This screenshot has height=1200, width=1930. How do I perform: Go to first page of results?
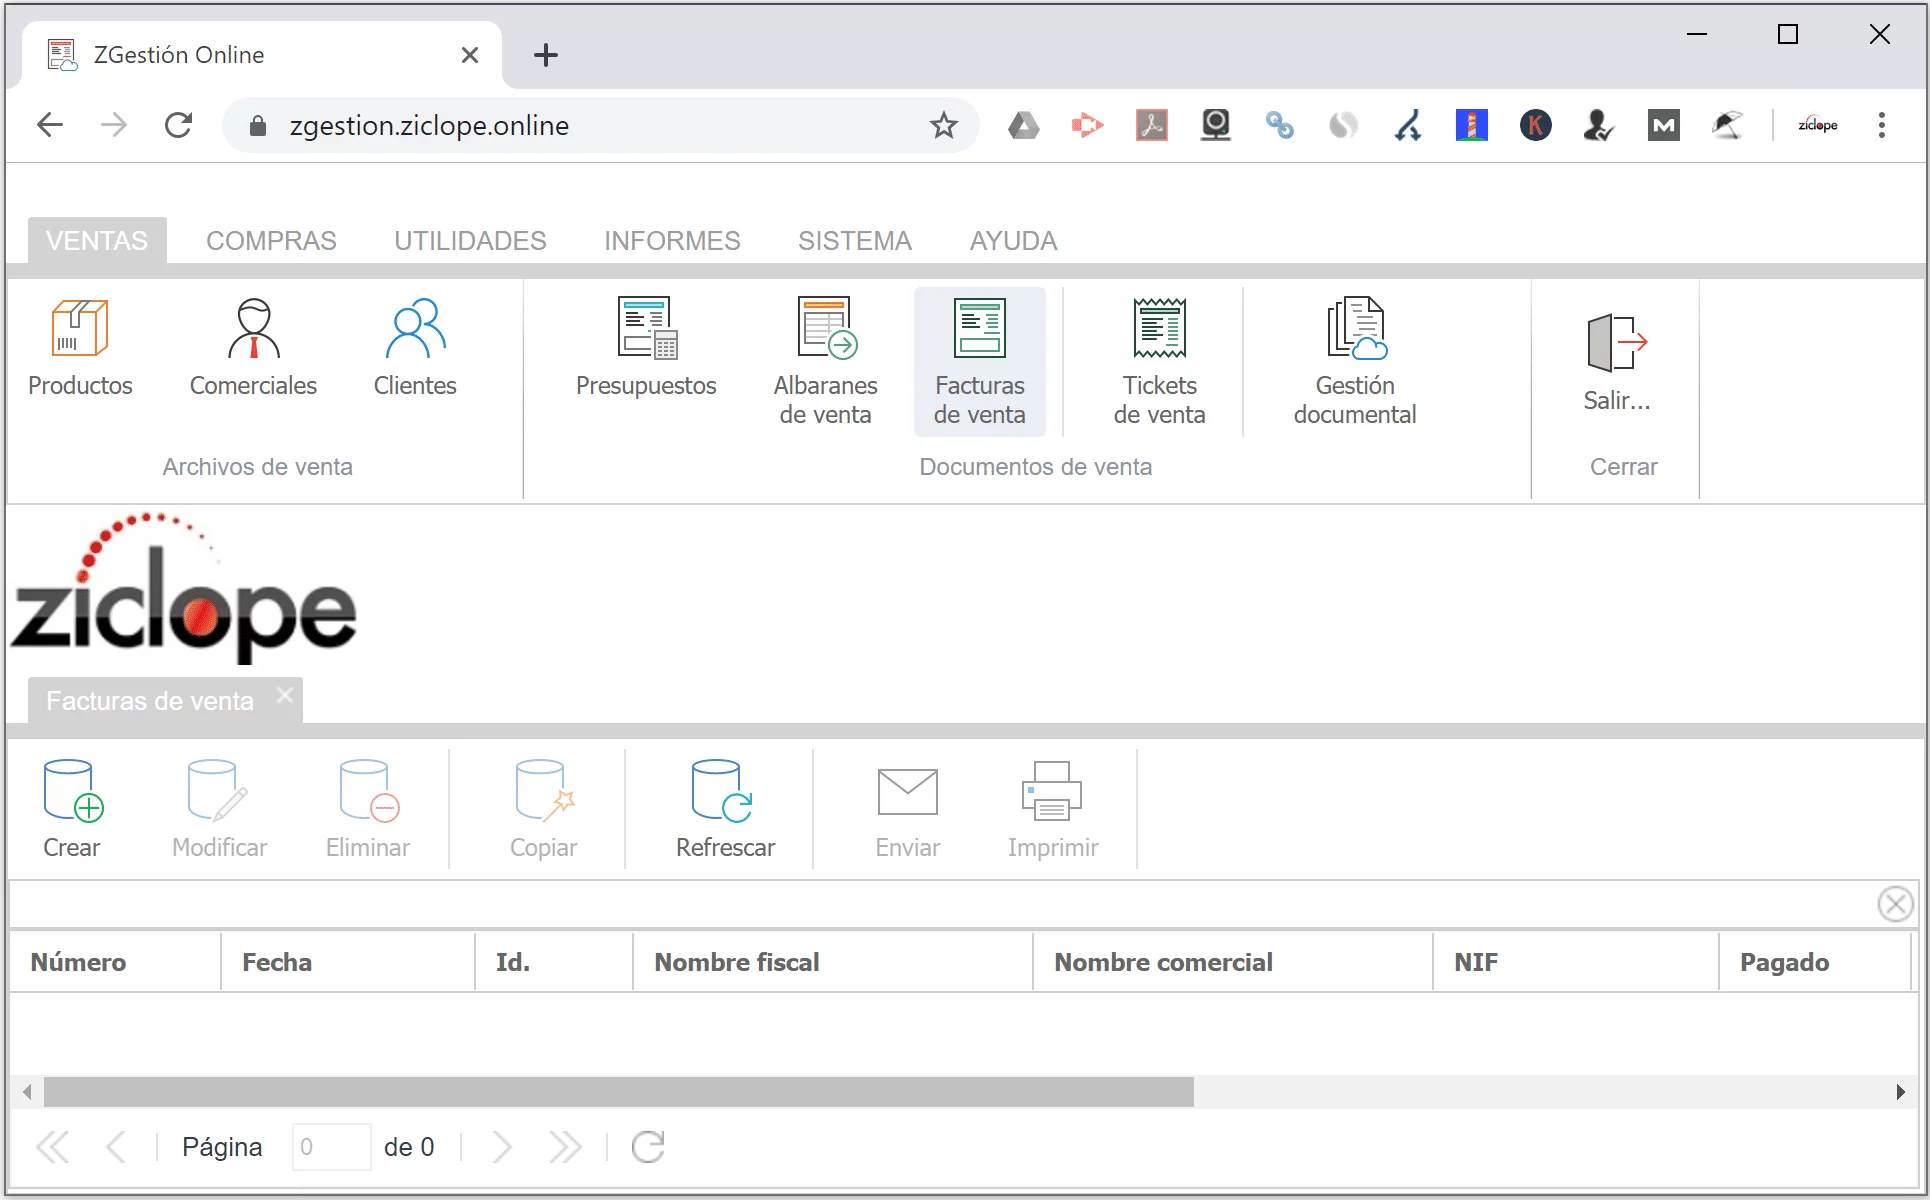point(53,1147)
